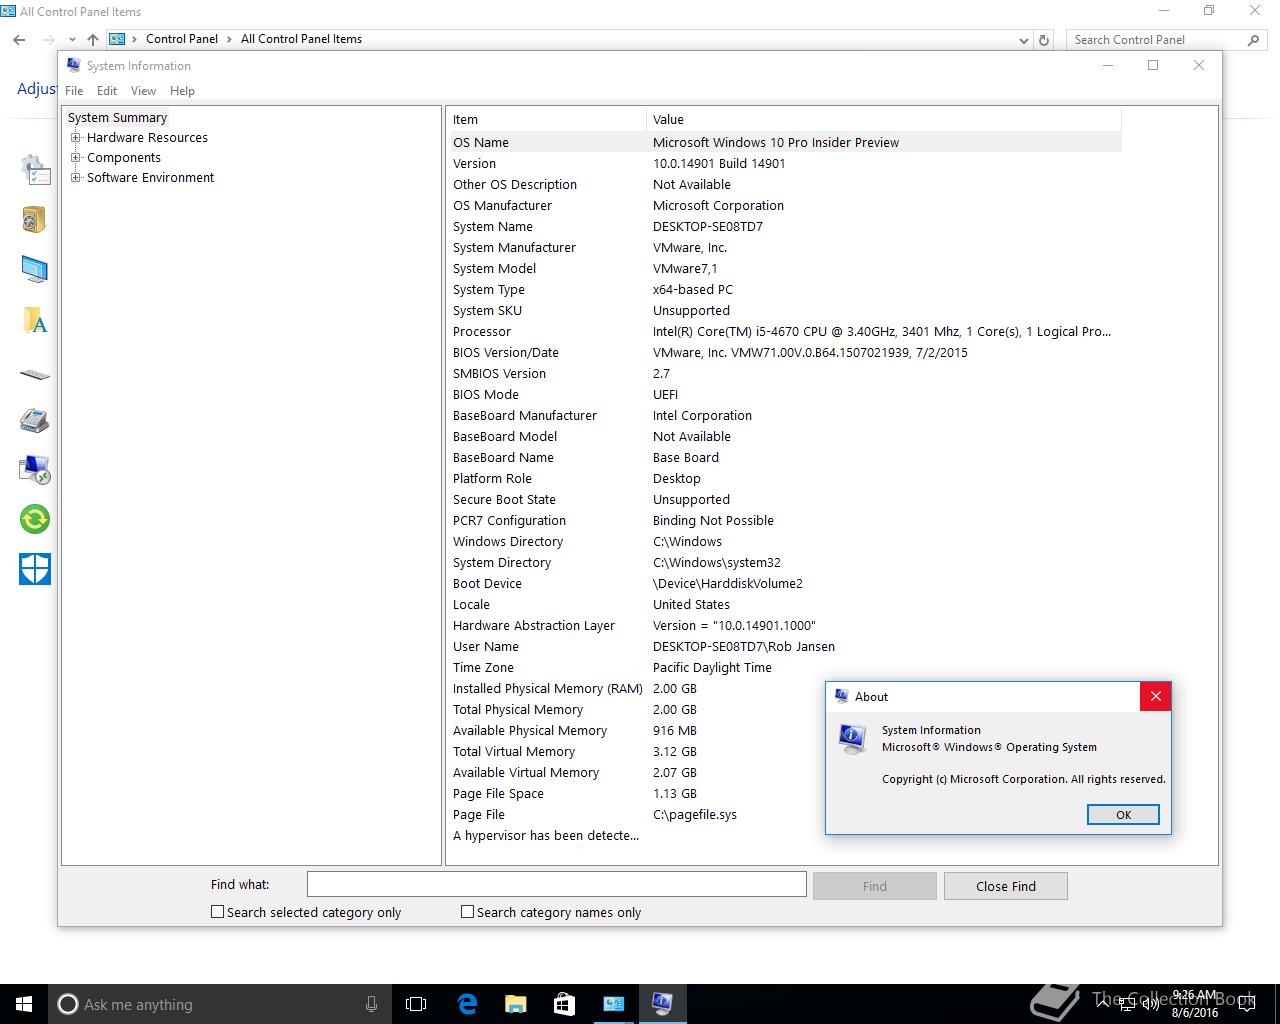Open File Explorer from the taskbar

point(515,1004)
